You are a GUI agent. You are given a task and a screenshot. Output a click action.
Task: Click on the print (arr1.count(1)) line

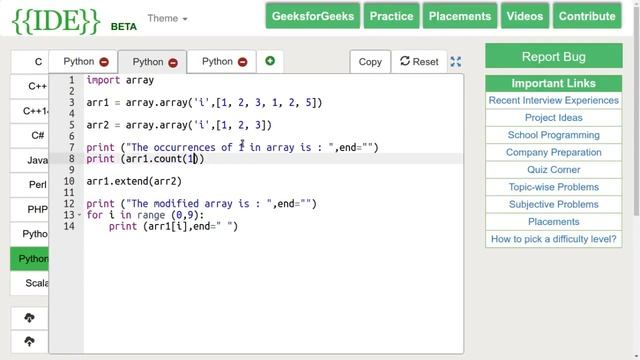[145, 159]
